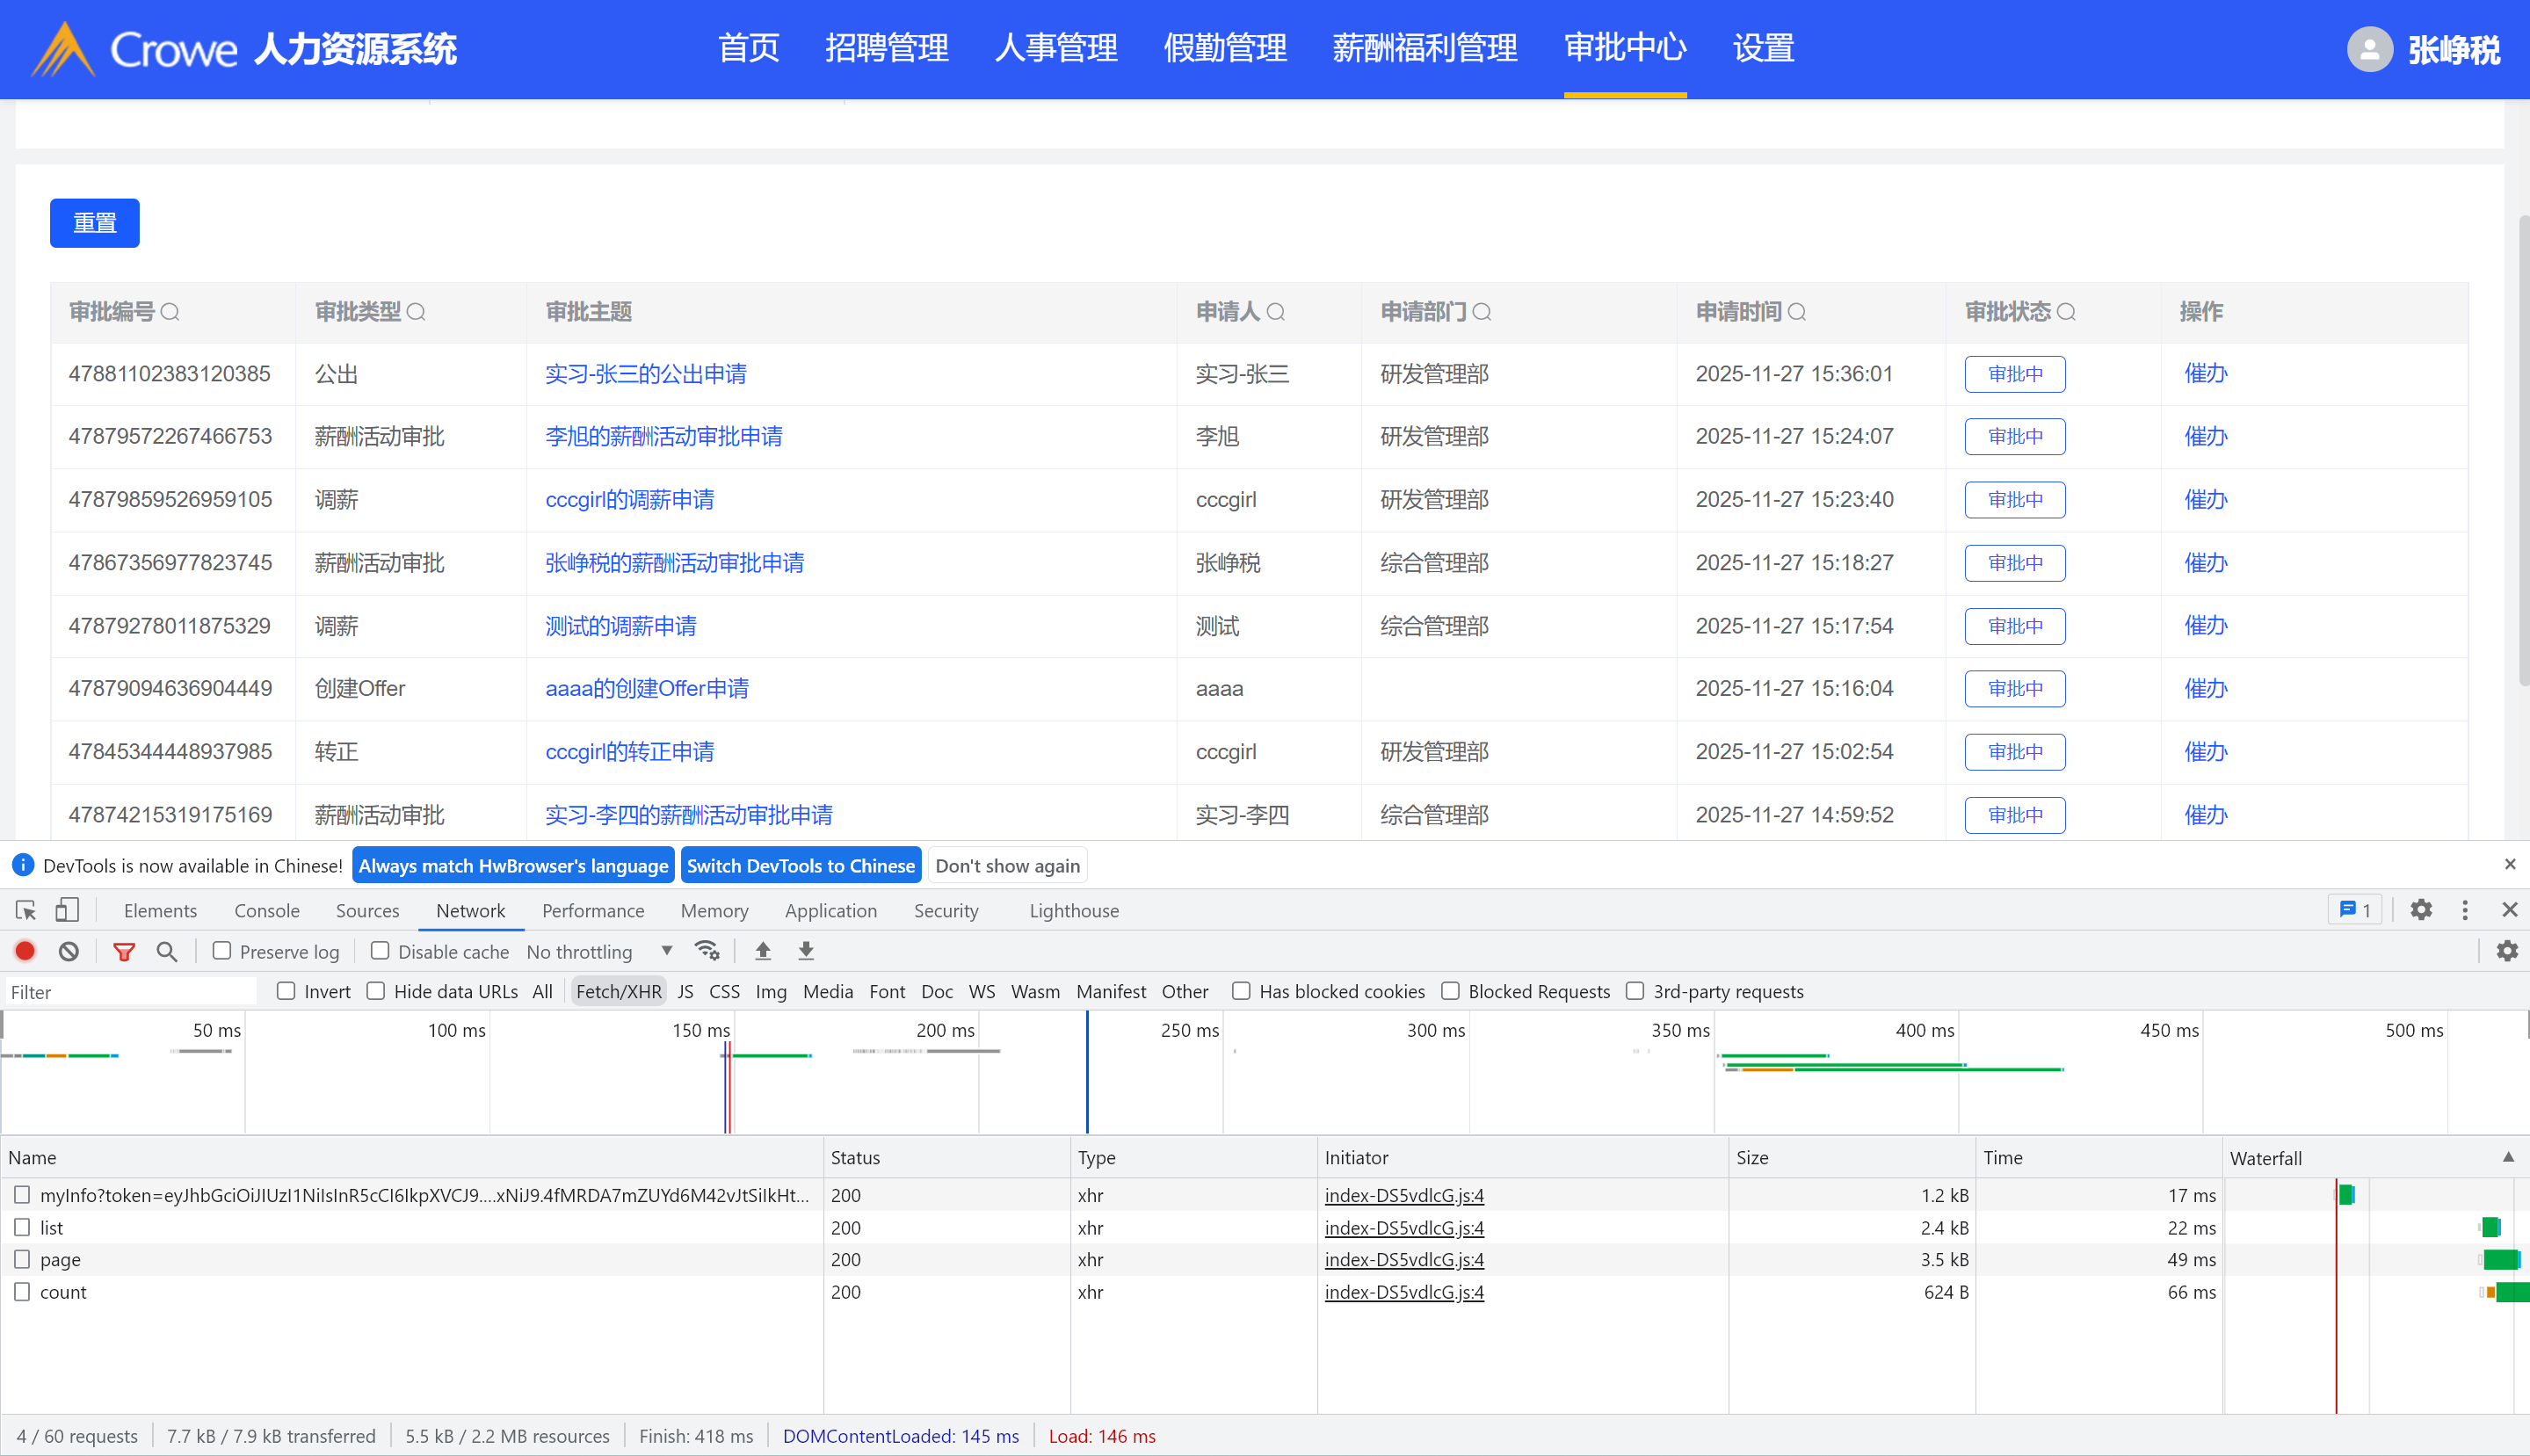The width and height of the screenshot is (2530, 1456).
Task: Click search icon beside 审批编号 column
Action: click(170, 312)
